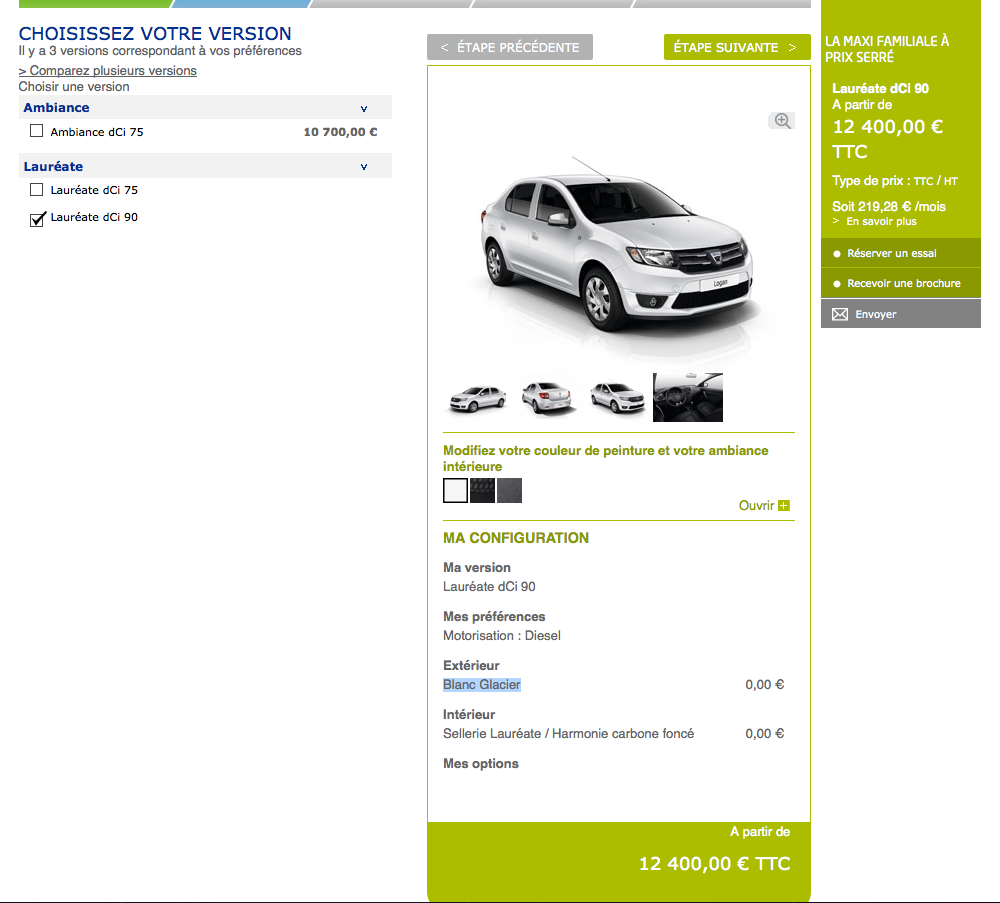Select the dark grey interior swatch

point(510,490)
